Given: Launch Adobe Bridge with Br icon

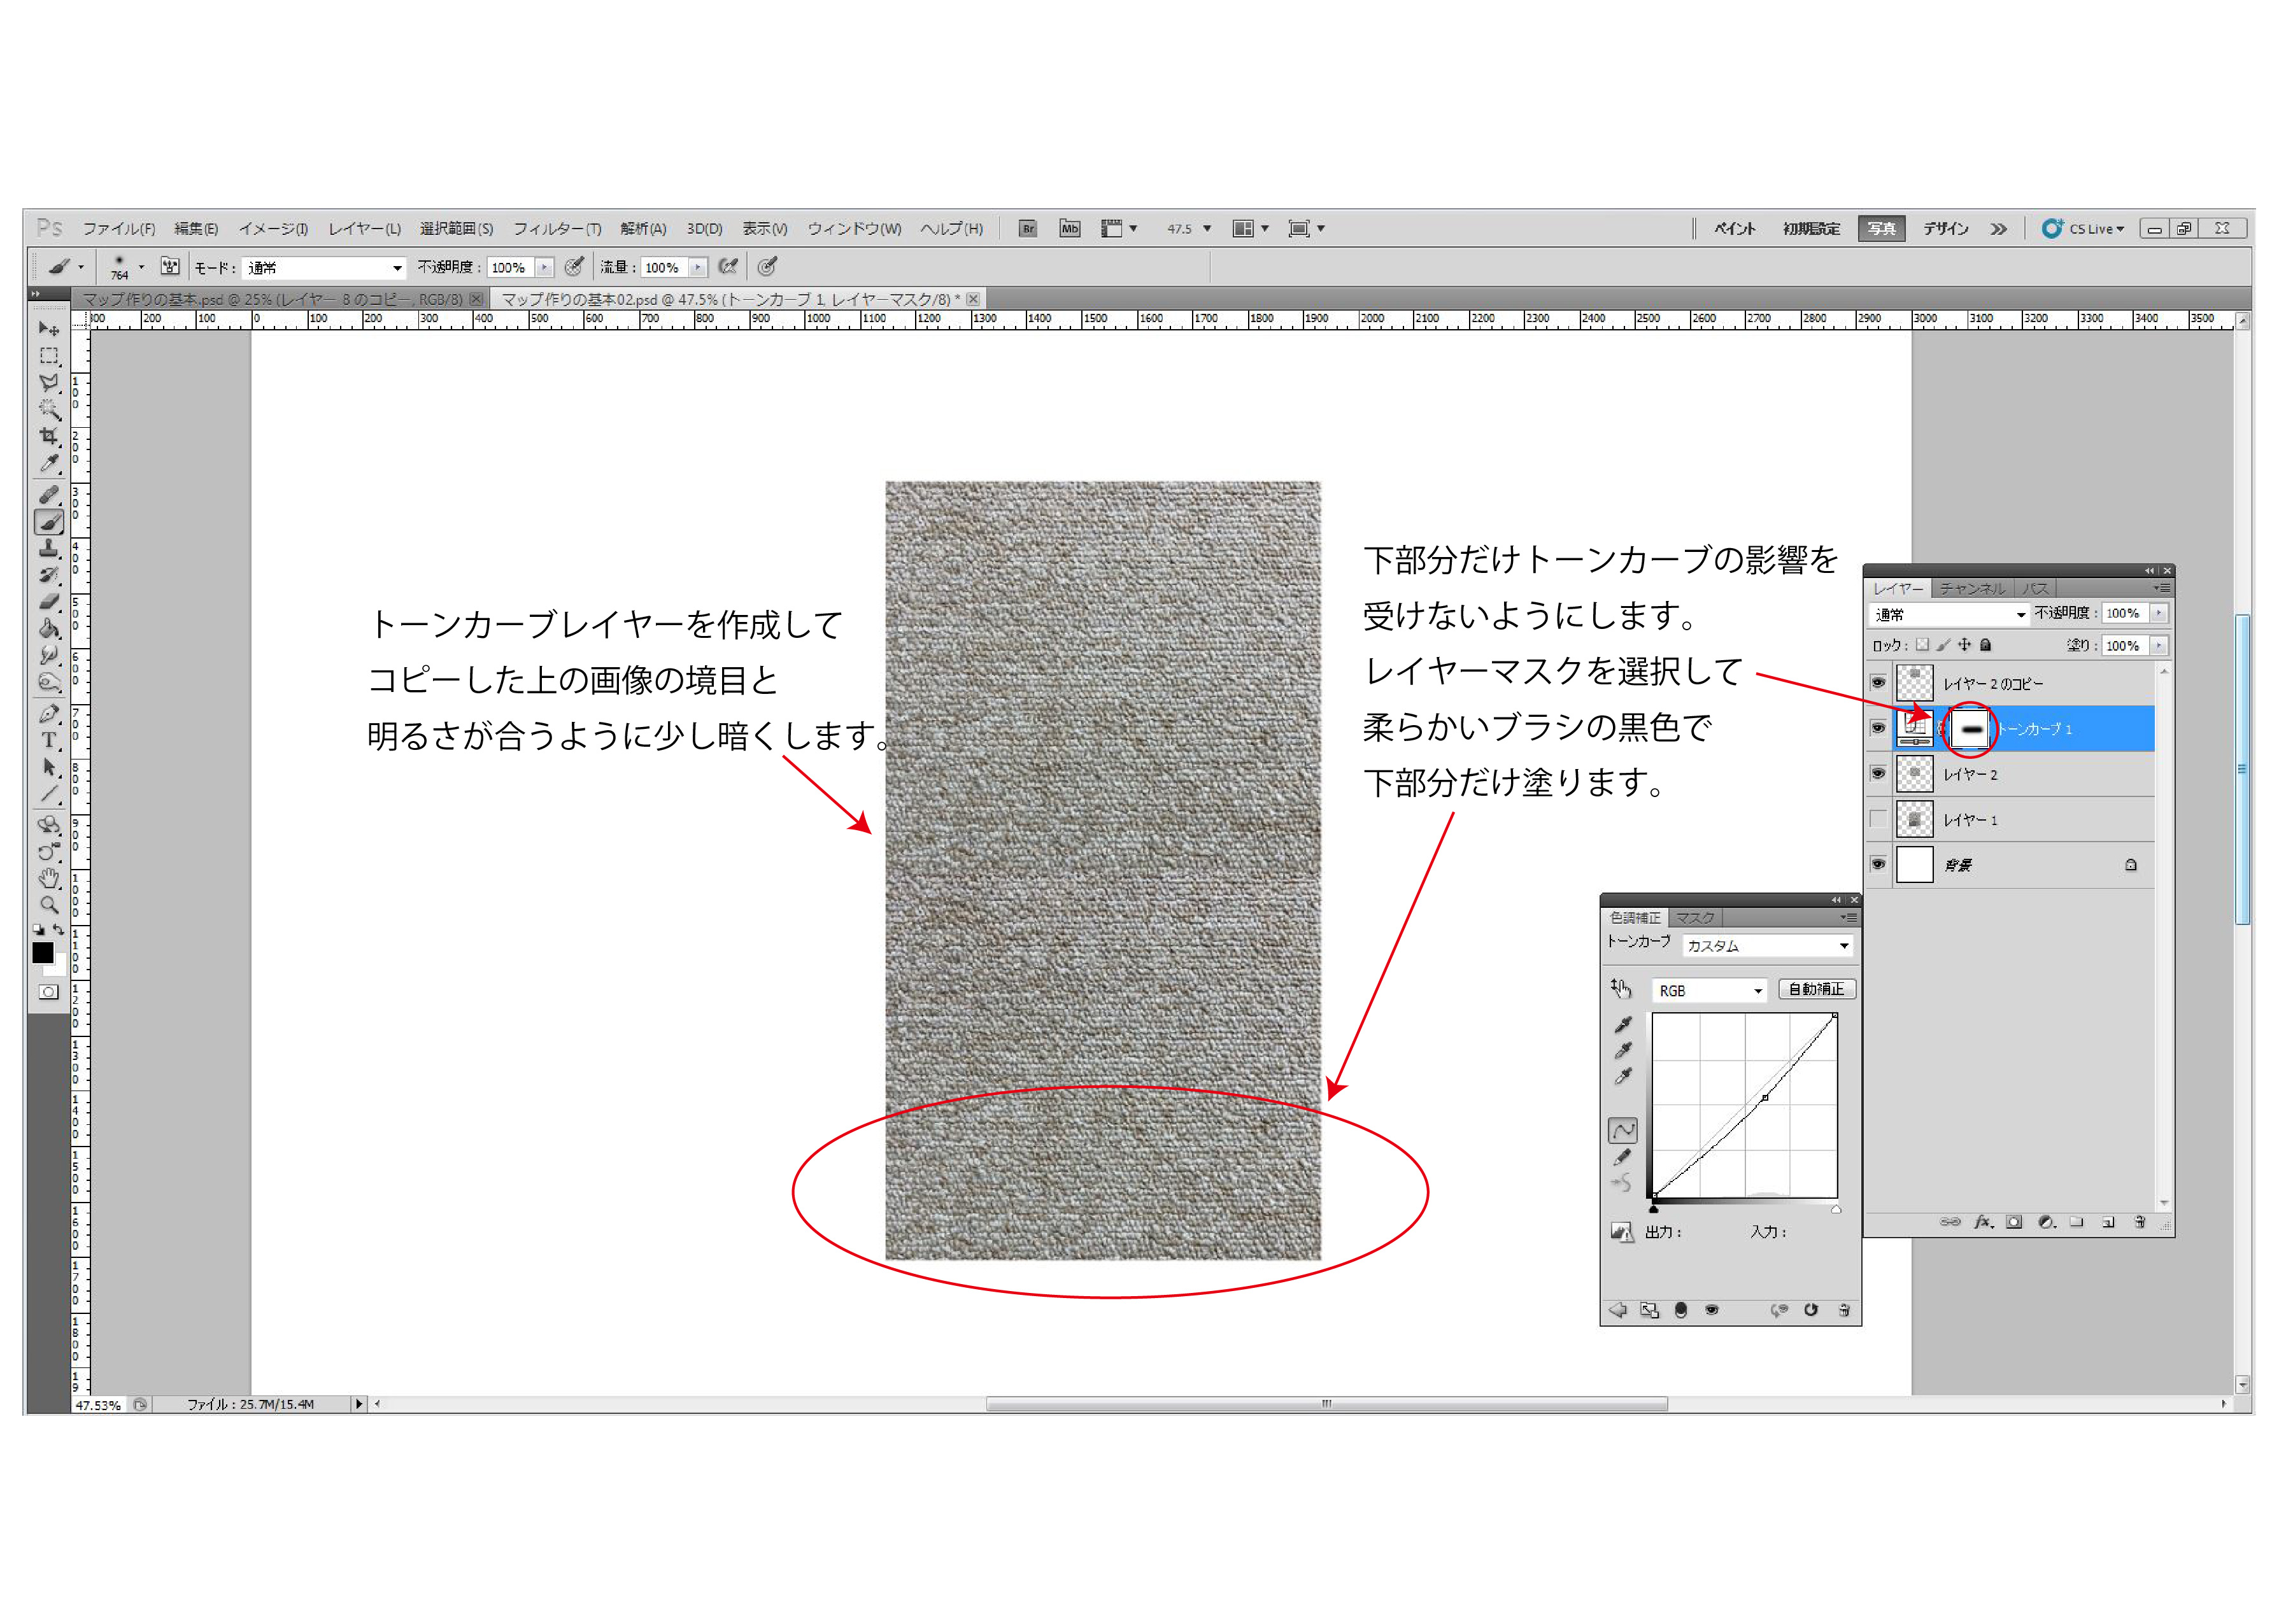Looking at the screenshot, I should [1027, 229].
